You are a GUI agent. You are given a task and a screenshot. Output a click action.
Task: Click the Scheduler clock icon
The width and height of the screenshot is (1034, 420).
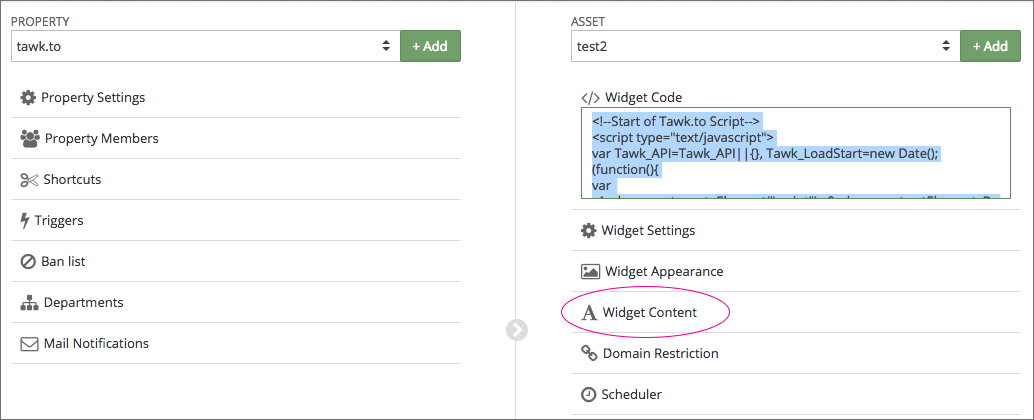[x=588, y=394]
